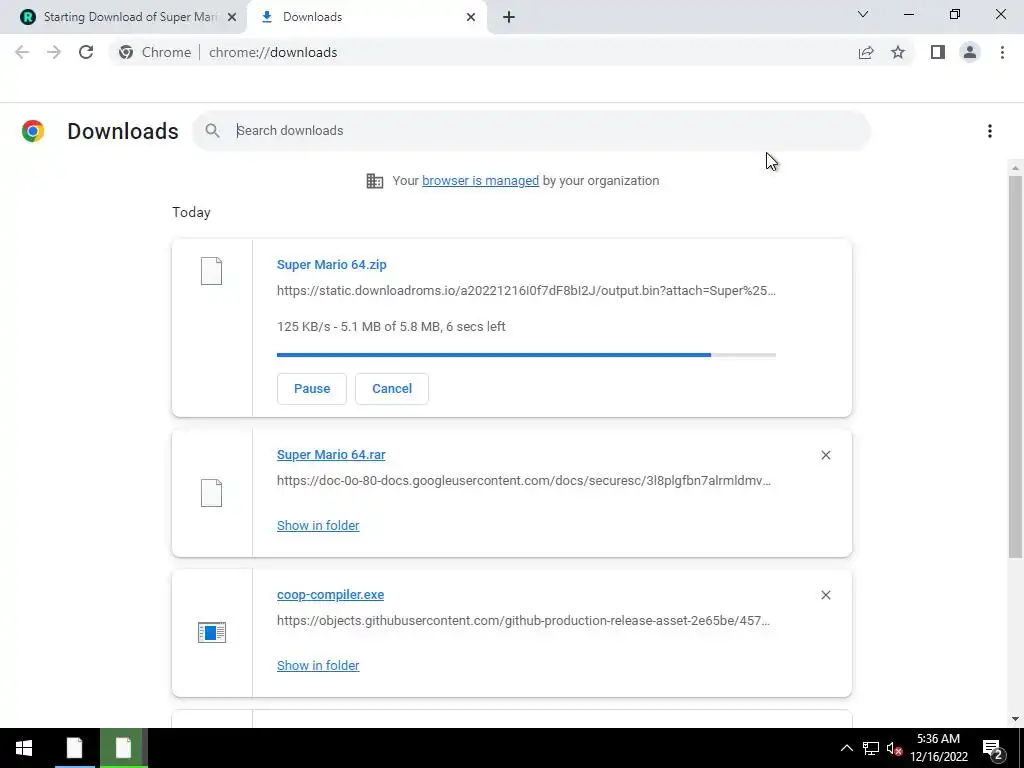Click the share page icon in address bar
Image resolution: width=1024 pixels, height=768 pixels.
866,52
